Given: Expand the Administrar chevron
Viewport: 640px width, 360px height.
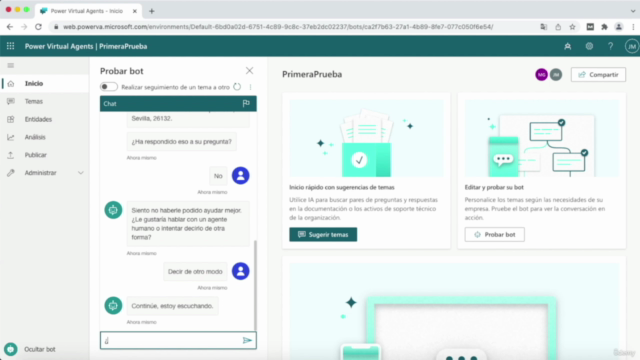Looking at the screenshot, I should (x=81, y=173).
